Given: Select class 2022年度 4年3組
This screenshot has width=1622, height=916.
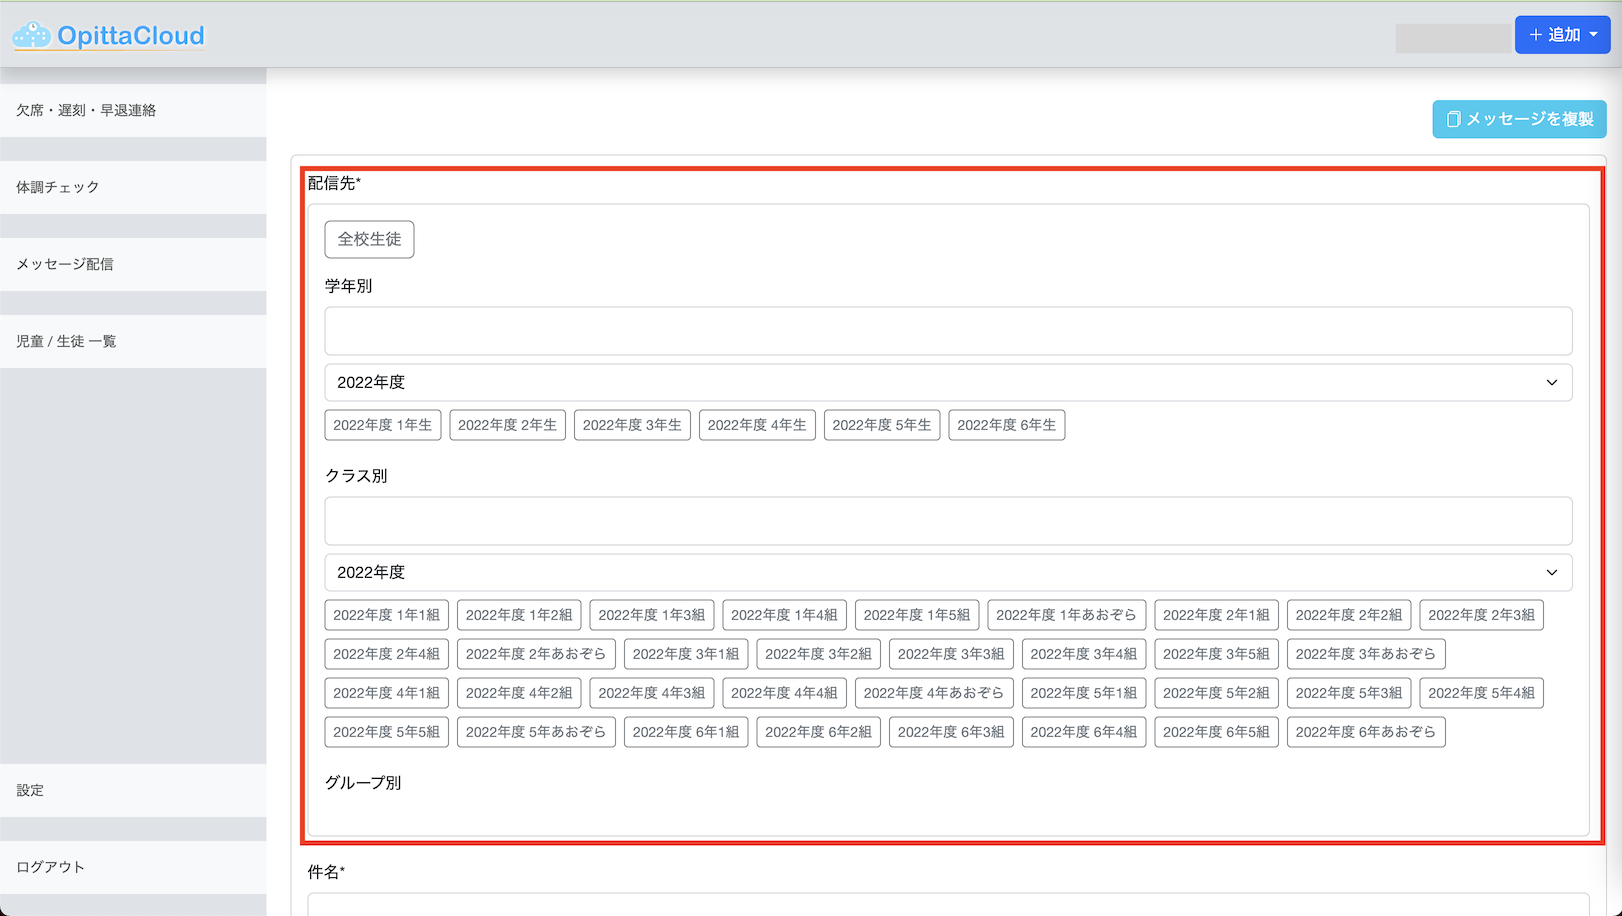Looking at the screenshot, I should pyautogui.click(x=652, y=693).
